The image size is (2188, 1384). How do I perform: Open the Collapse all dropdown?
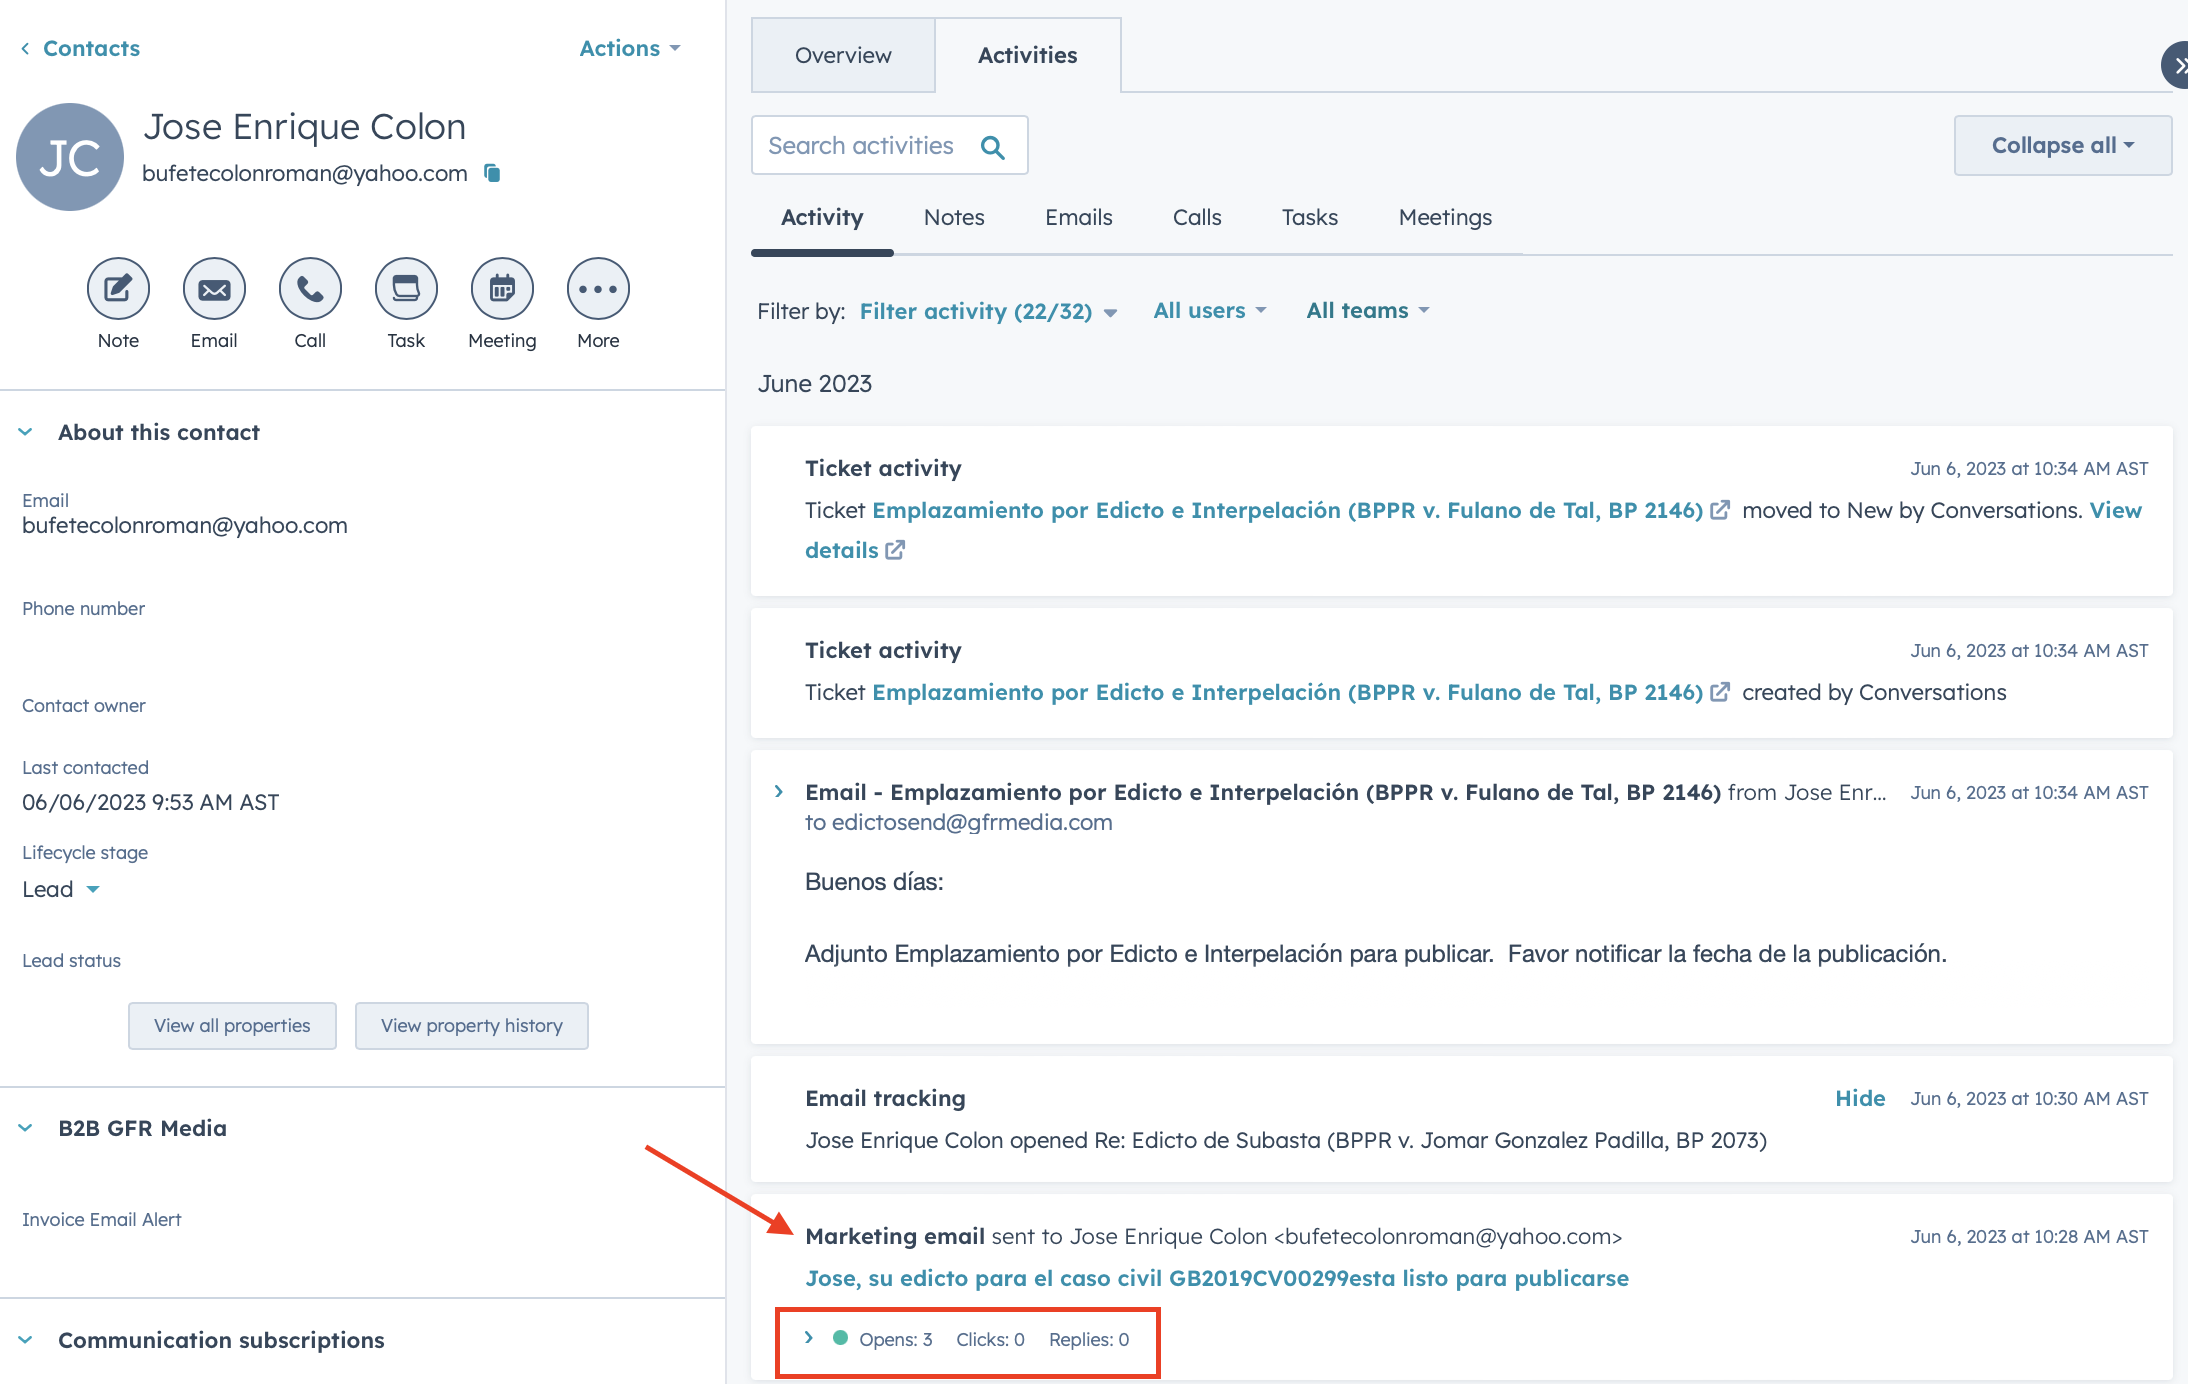(2062, 146)
